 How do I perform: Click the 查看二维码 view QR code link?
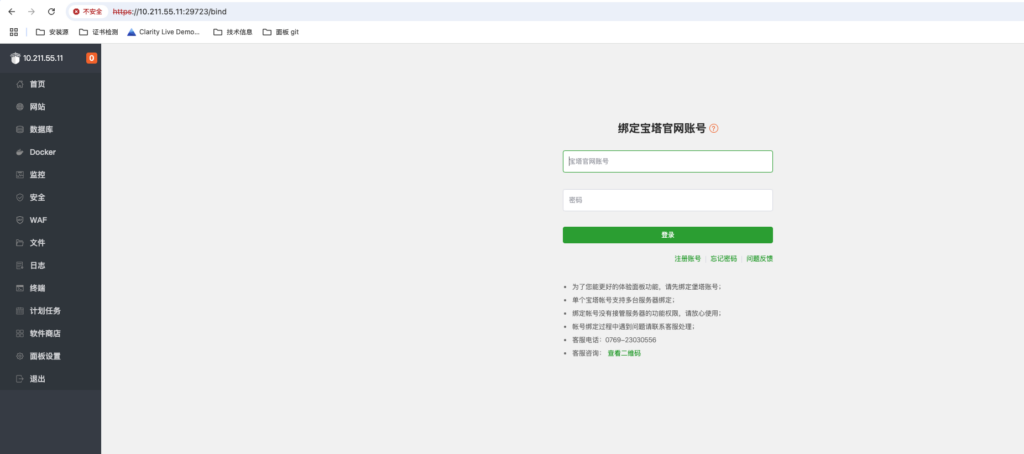click(624, 354)
